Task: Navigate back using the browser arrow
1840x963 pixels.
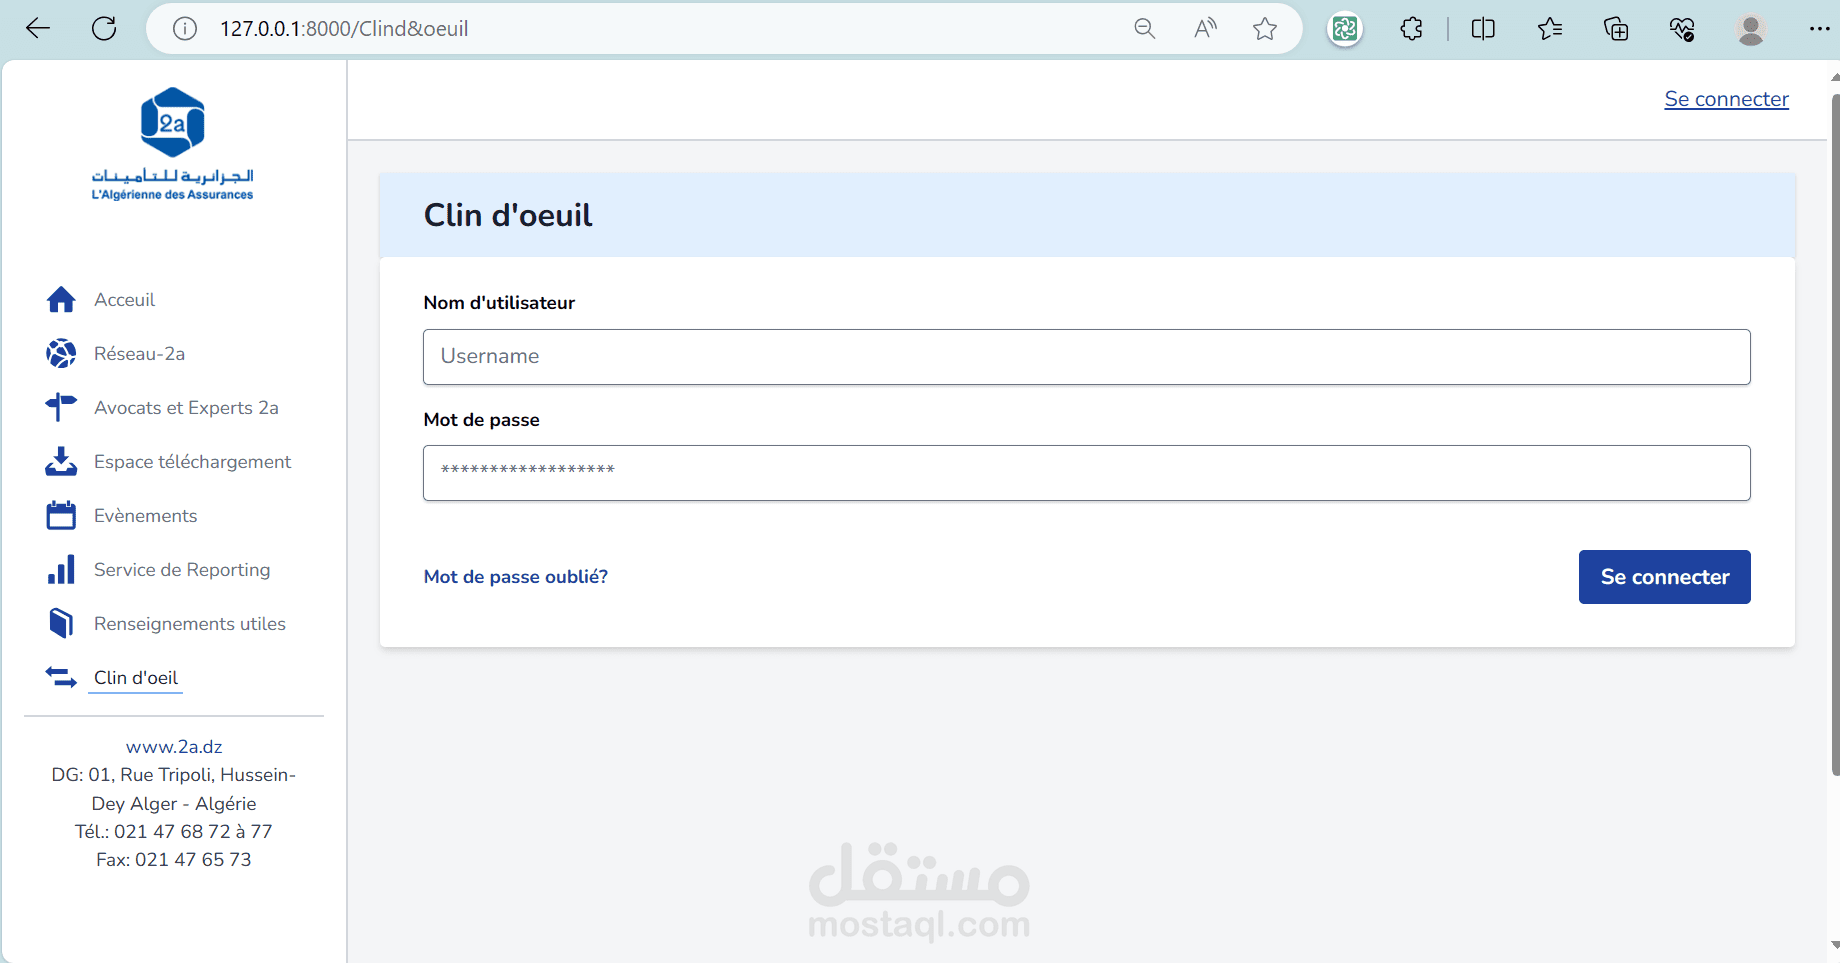Action: (x=37, y=28)
